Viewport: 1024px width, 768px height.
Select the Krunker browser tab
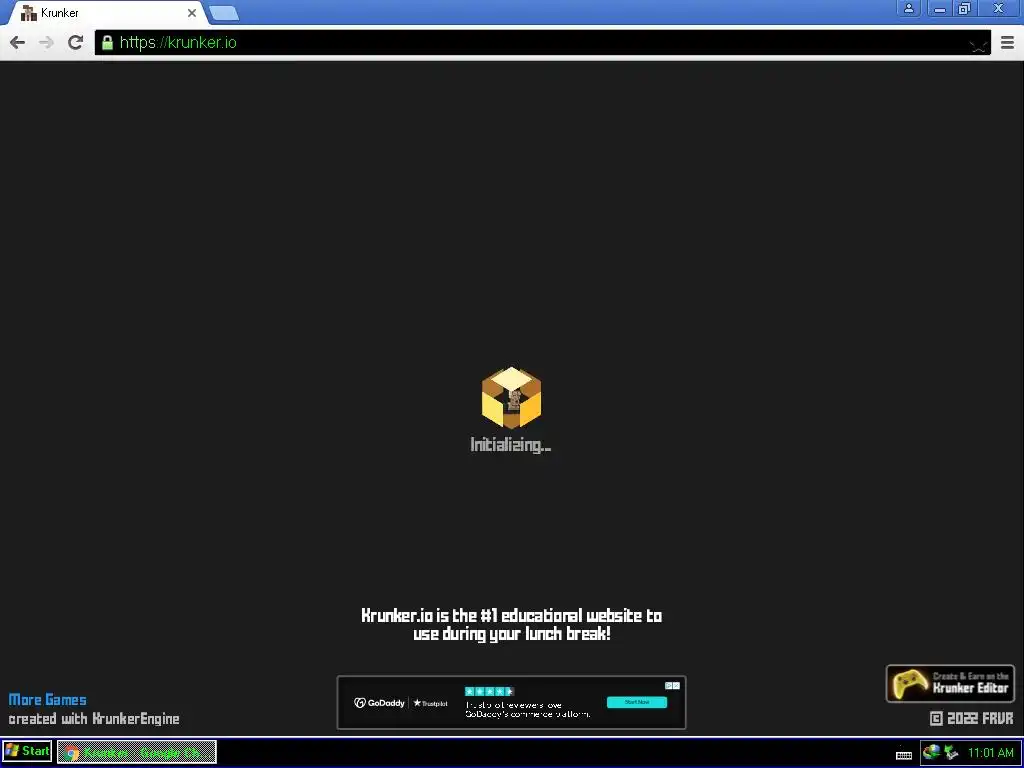point(106,13)
